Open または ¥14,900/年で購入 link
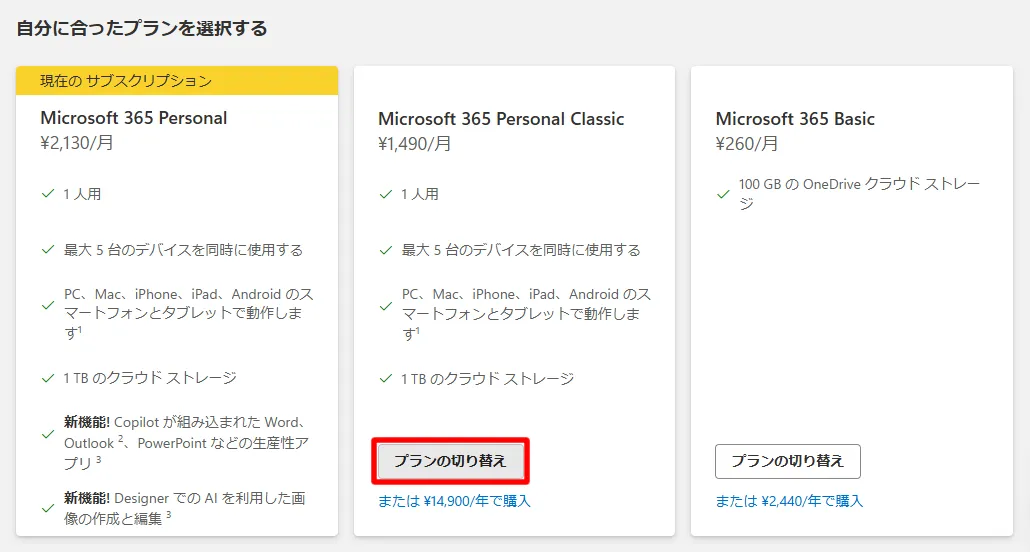The image size is (1030, 552). [454, 501]
